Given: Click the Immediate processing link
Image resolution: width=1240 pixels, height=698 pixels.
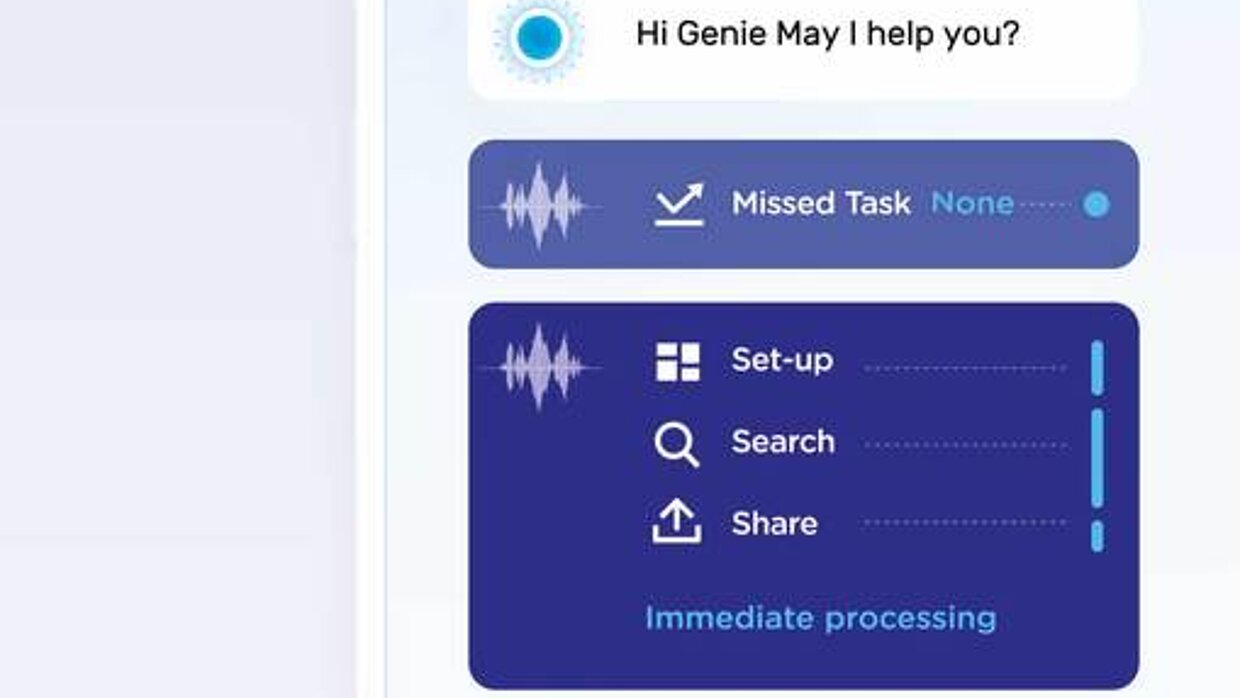Looking at the screenshot, I should click(x=820, y=618).
